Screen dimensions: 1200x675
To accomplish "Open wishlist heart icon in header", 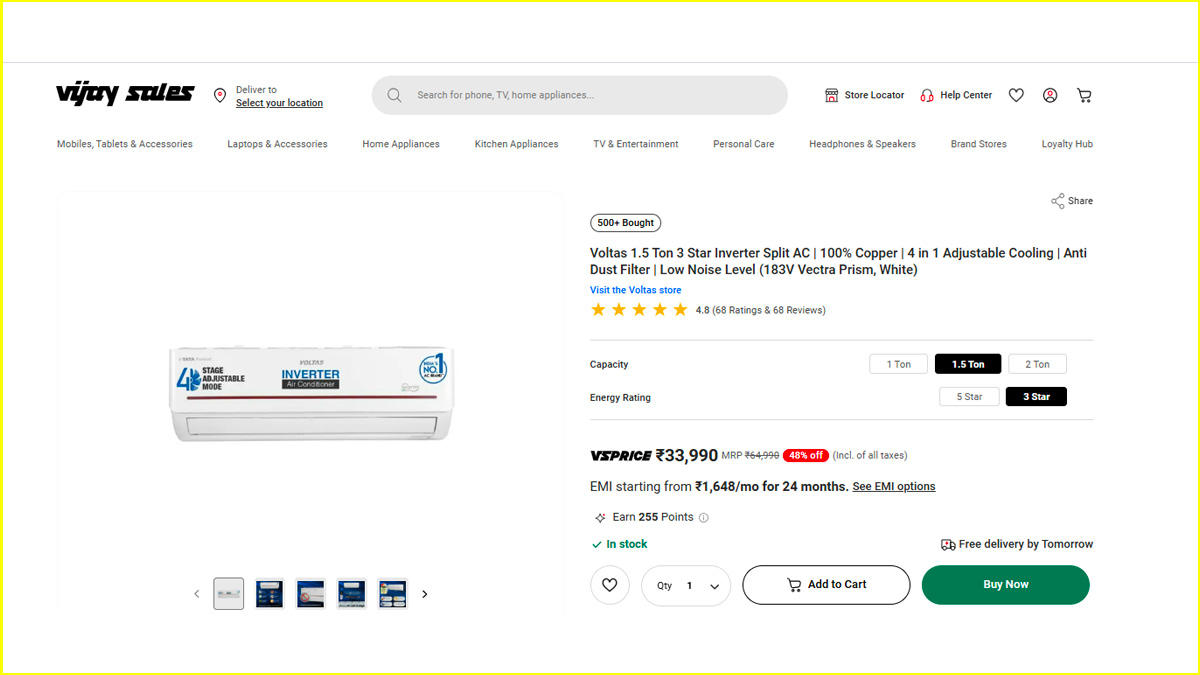I will tap(1016, 95).
